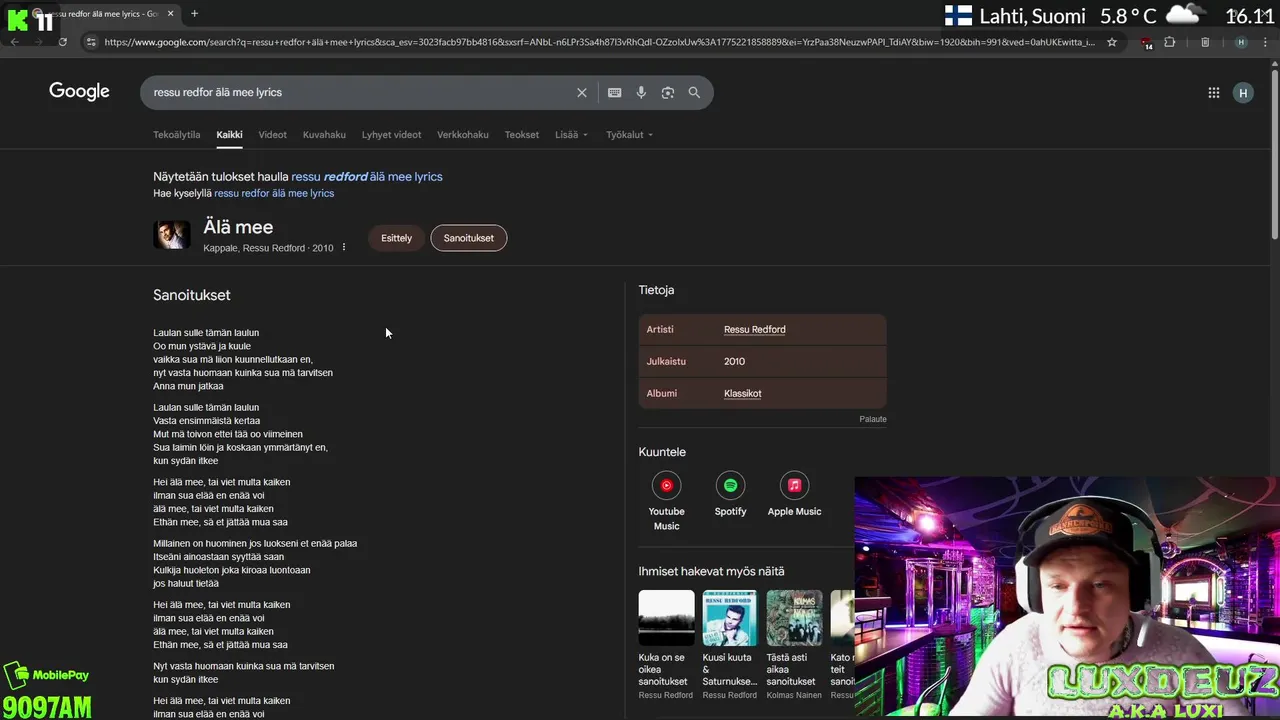Close the ressu redfor älä mee lyrics tab

(x=171, y=14)
